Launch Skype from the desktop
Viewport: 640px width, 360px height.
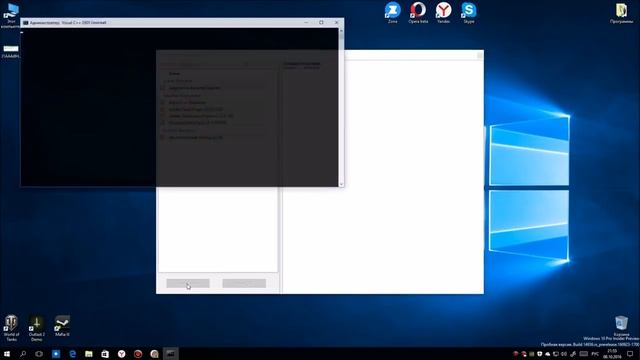pos(469,12)
